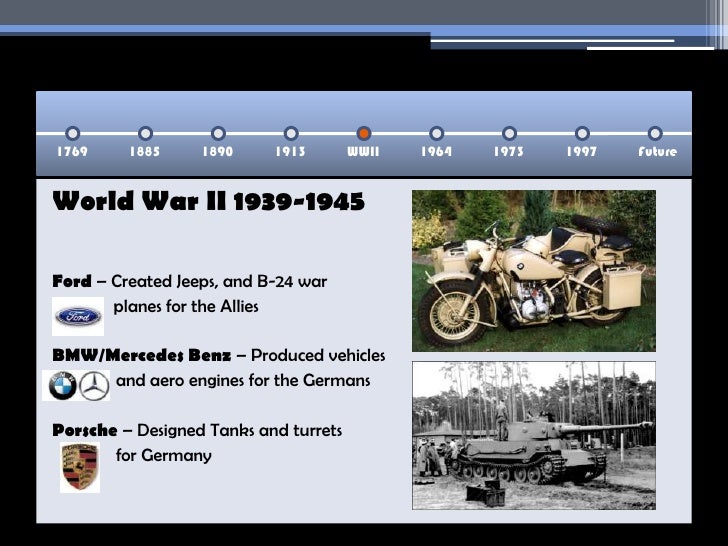728x546 pixels.
Task: Click the Porsche crest logo icon
Action: tap(80, 467)
